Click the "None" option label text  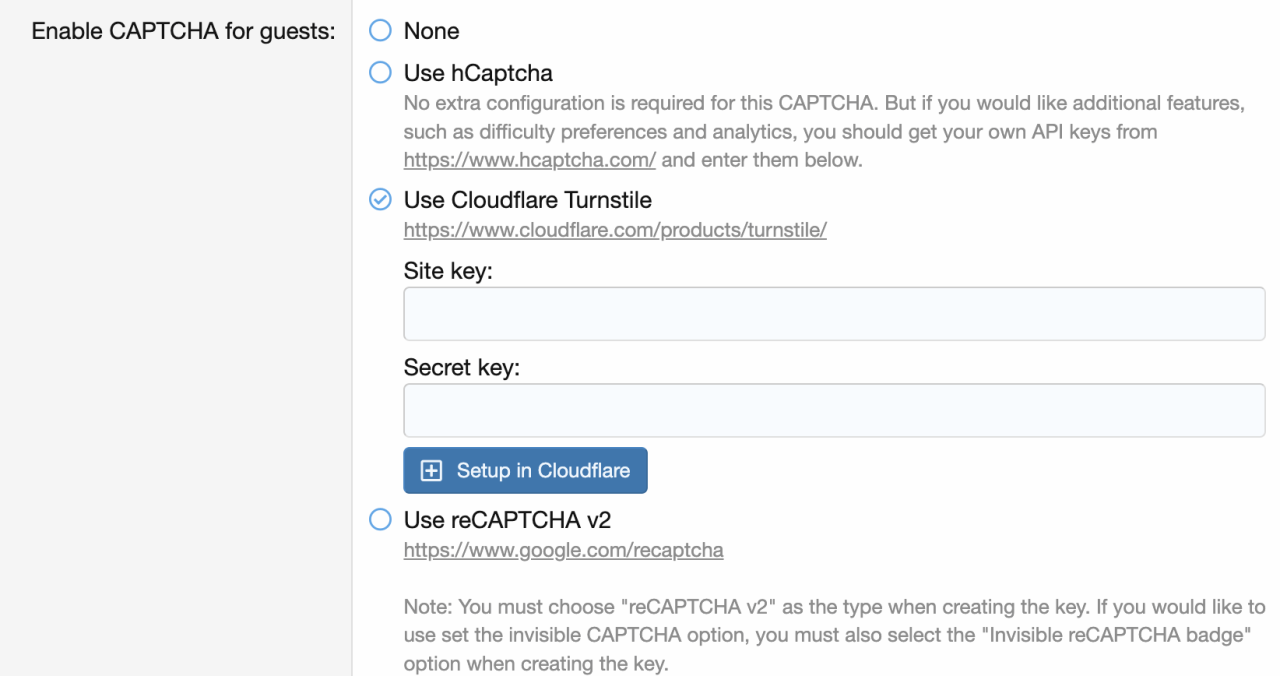431,31
